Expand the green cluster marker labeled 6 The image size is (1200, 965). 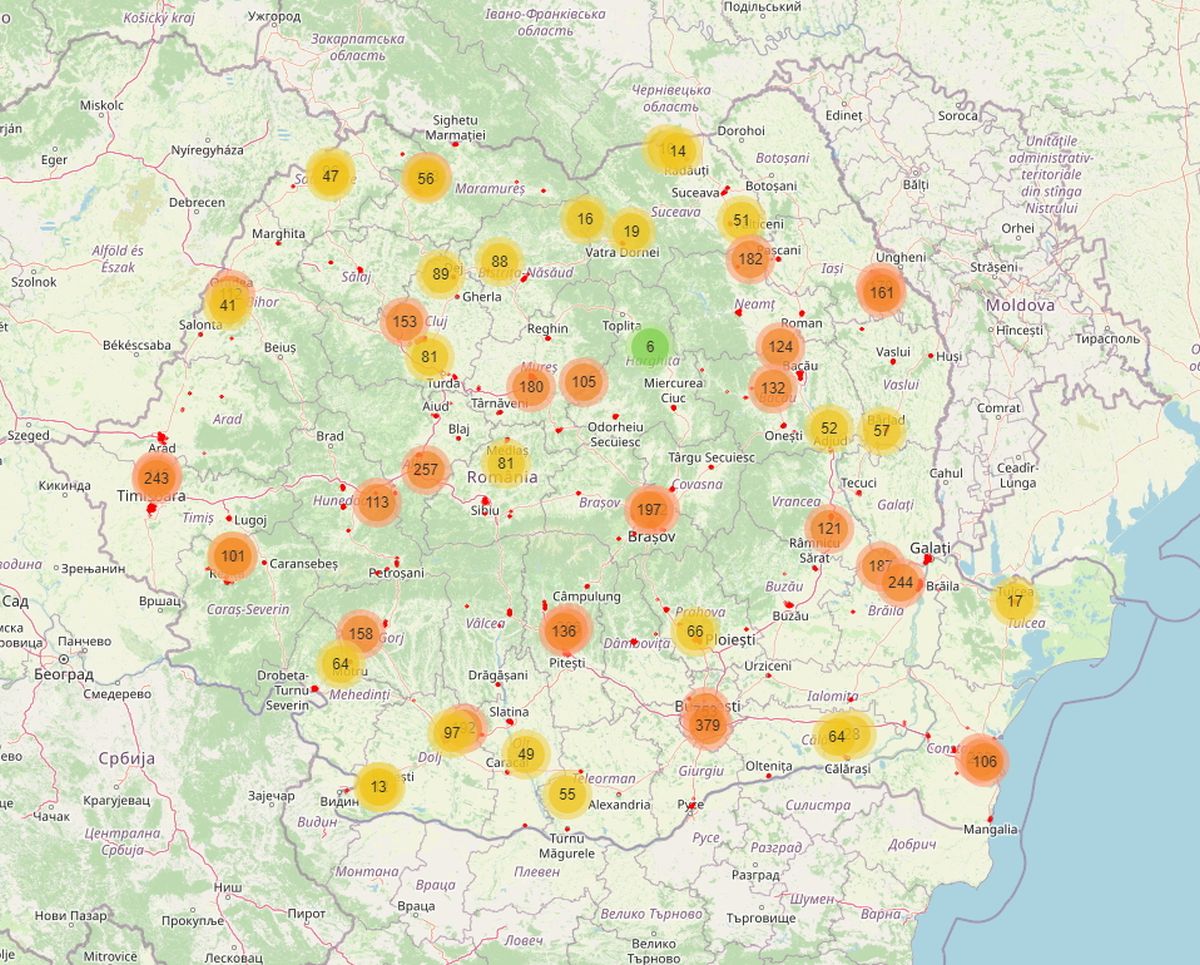[650, 347]
